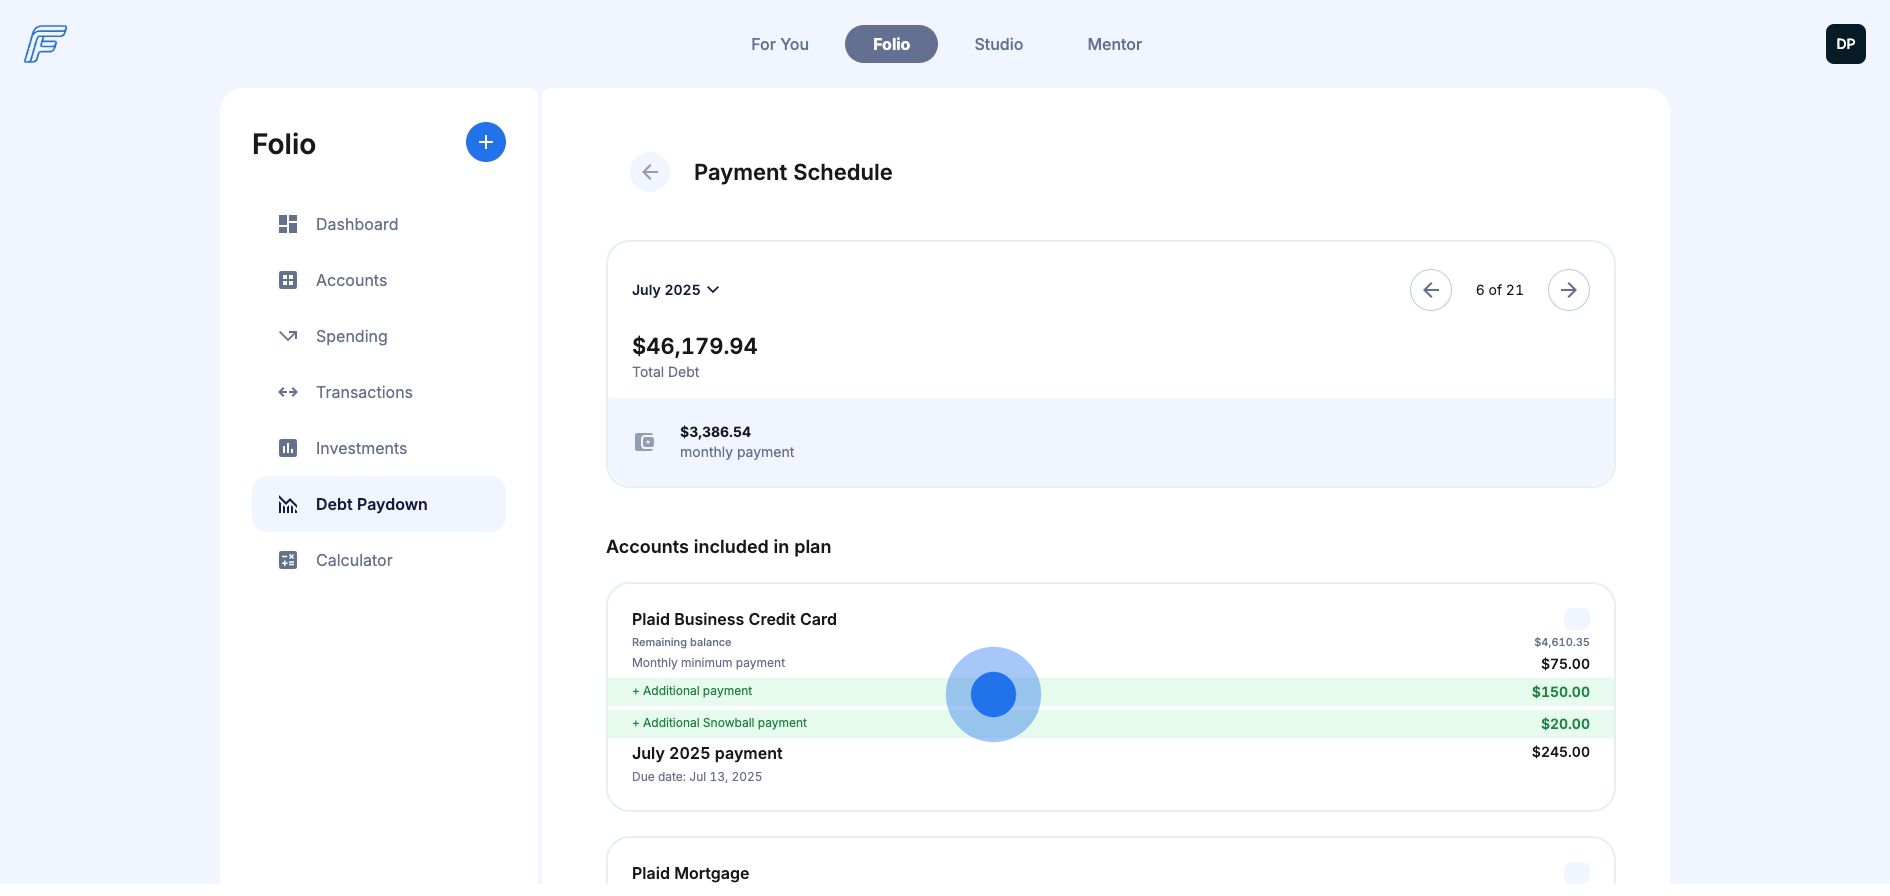The image size is (1890, 896).
Task: Go to Accounts in sidebar
Action: [x=351, y=280]
